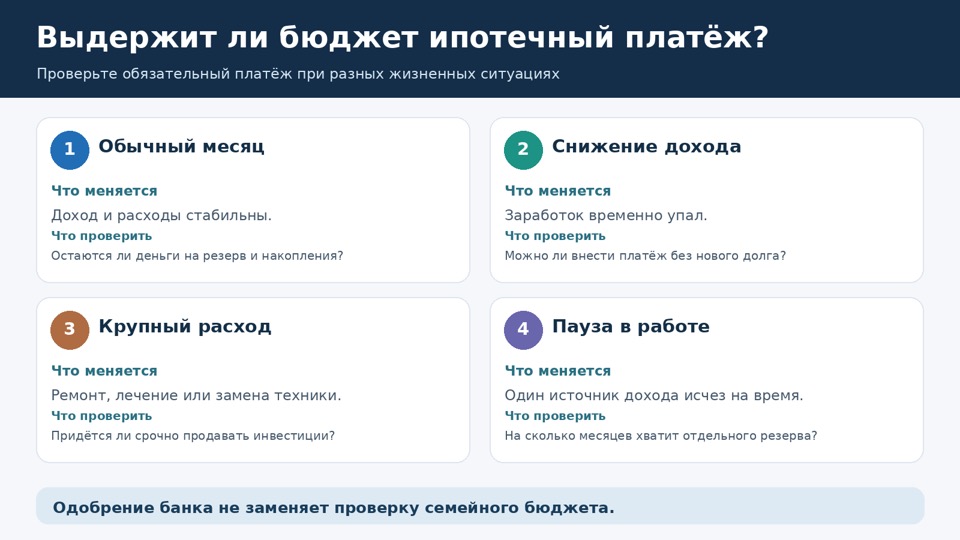The height and width of the screenshot is (540, 960).
Task: Click 'Что проверить' in the Снижение дохода card
Action: (555, 236)
